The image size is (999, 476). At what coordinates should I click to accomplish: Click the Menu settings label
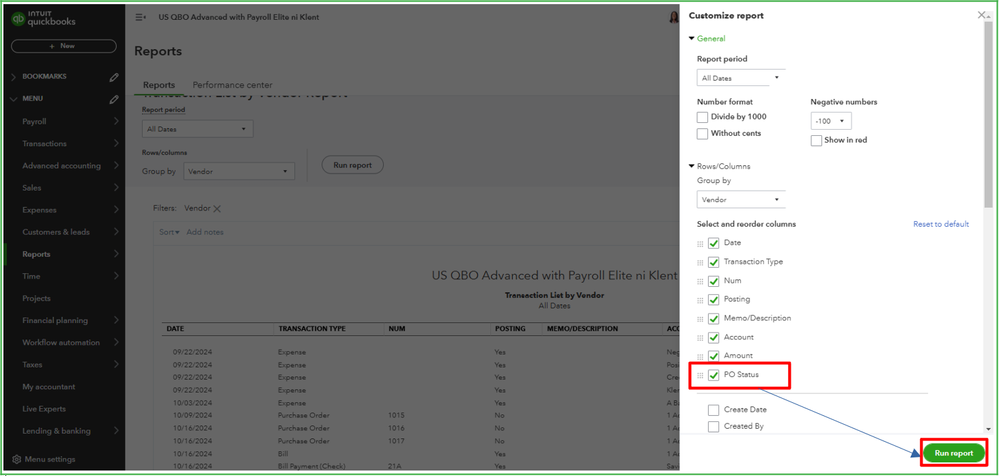50,459
